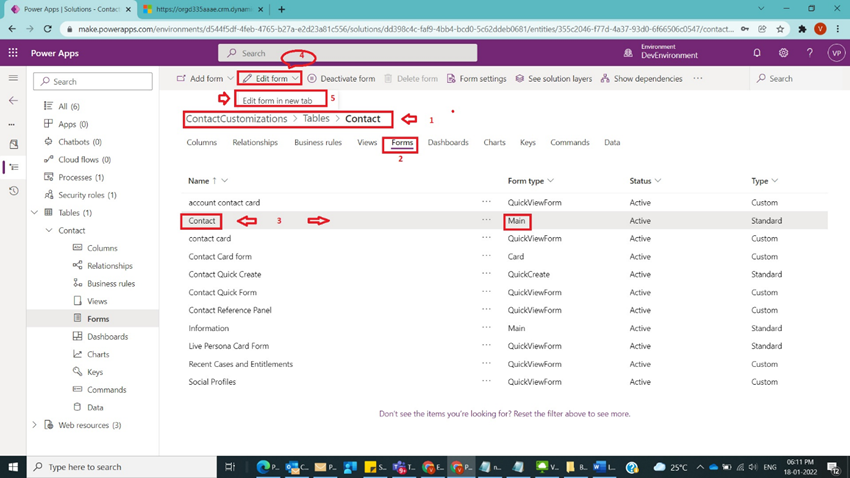The height and width of the screenshot is (478, 850).
Task: Switch to the Keys tab
Action: (x=527, y=143)
